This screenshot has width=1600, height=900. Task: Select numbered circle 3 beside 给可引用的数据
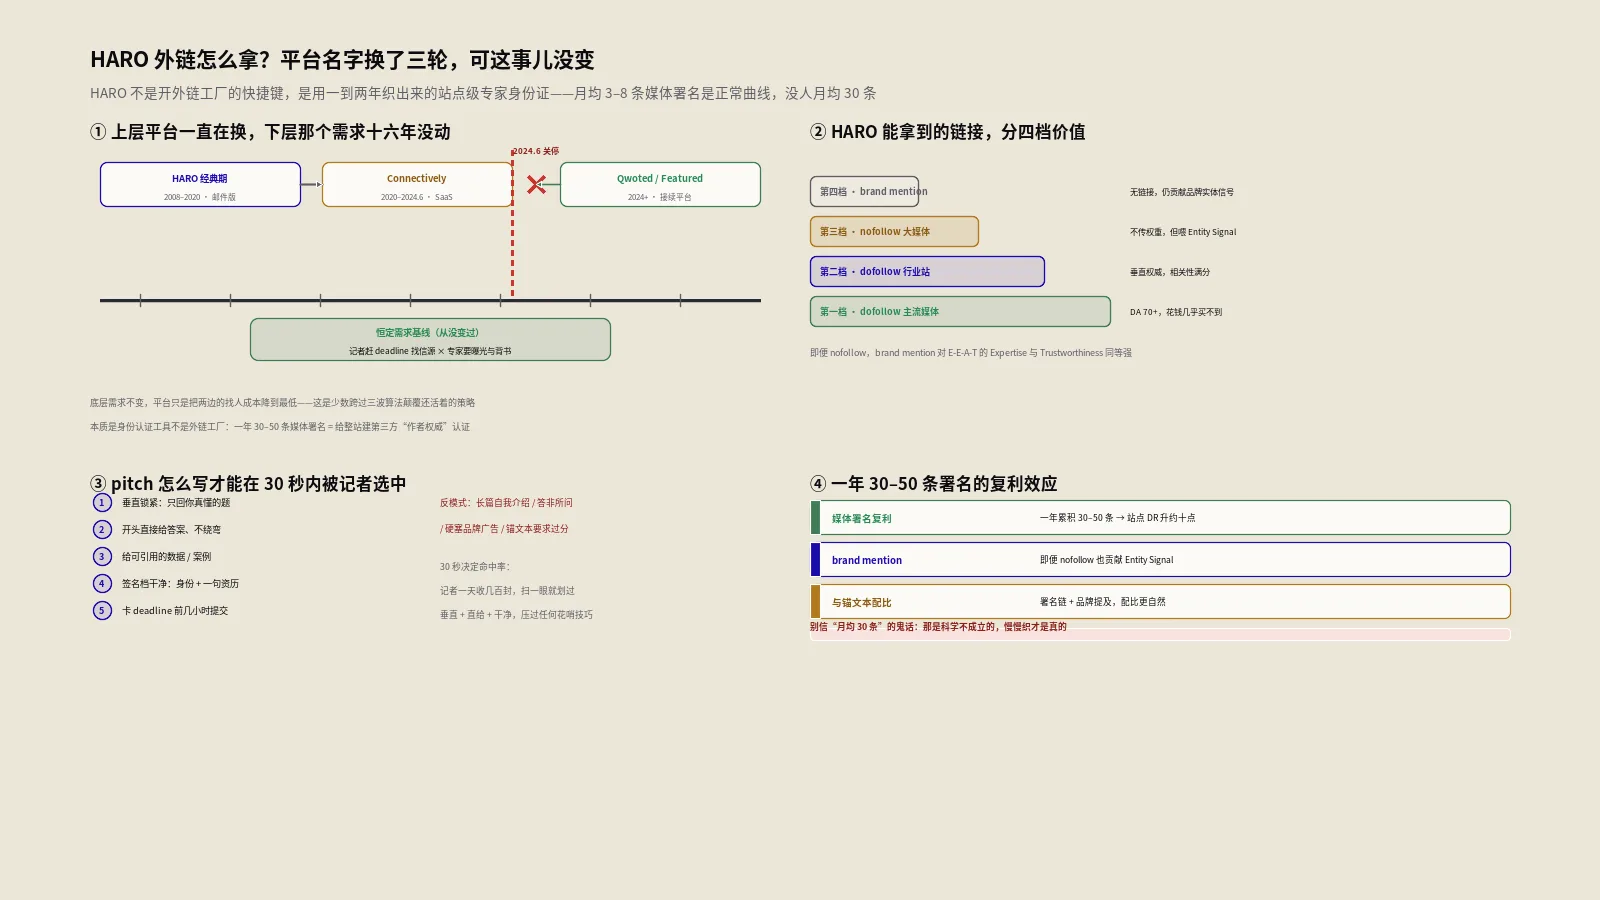pyautogui.click(x=102, y=557)
